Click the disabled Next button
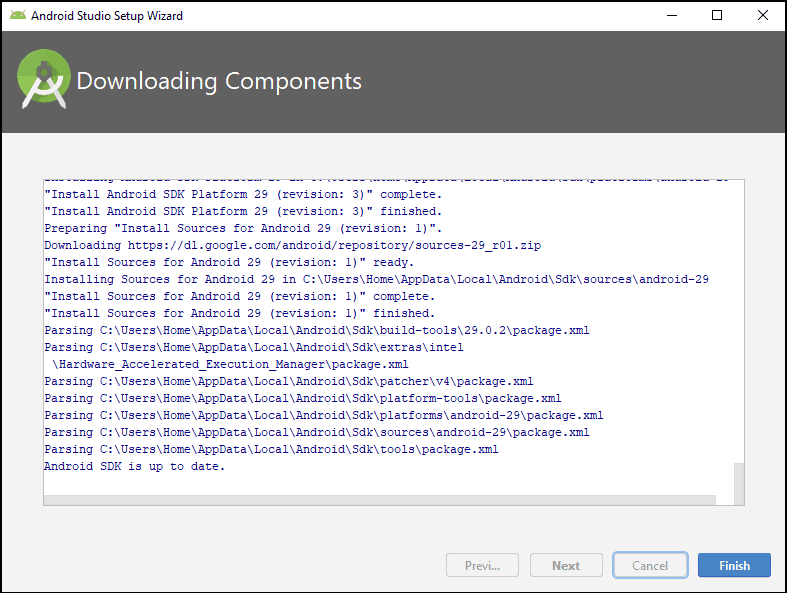This screenshot has height=593, width=787. 566,565
